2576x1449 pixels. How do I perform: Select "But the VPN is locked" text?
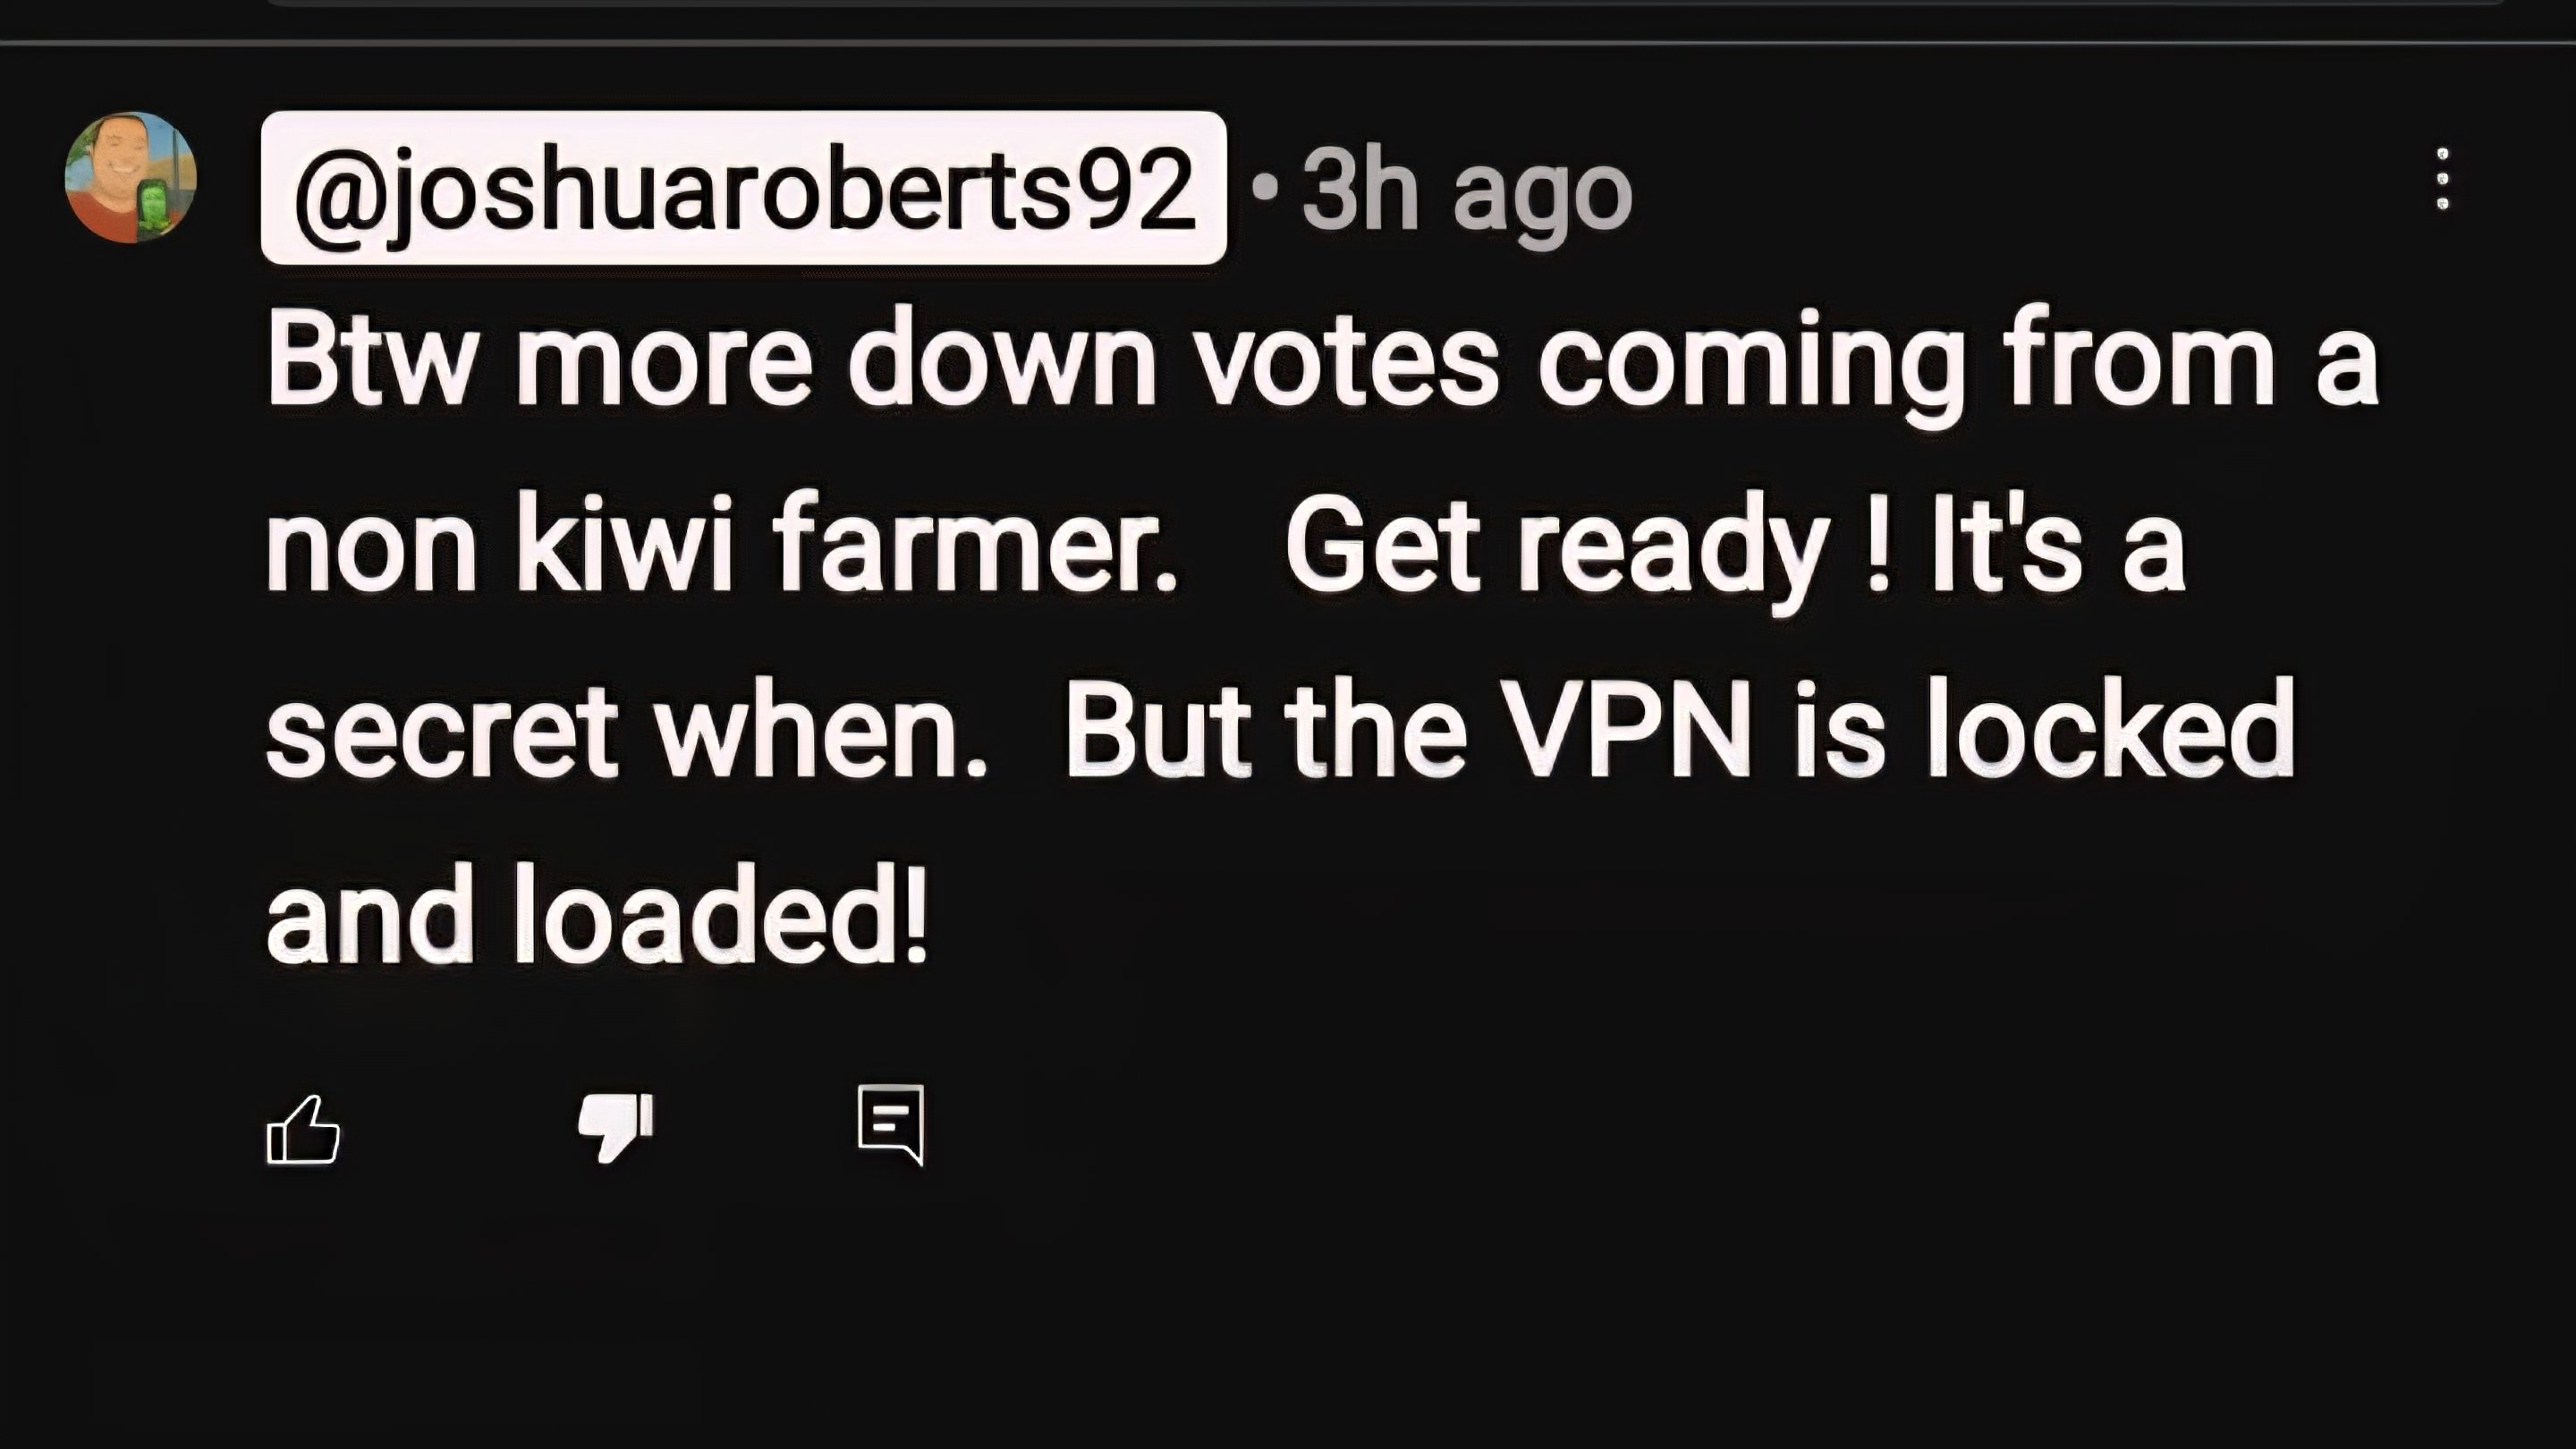click(1679, 729)
